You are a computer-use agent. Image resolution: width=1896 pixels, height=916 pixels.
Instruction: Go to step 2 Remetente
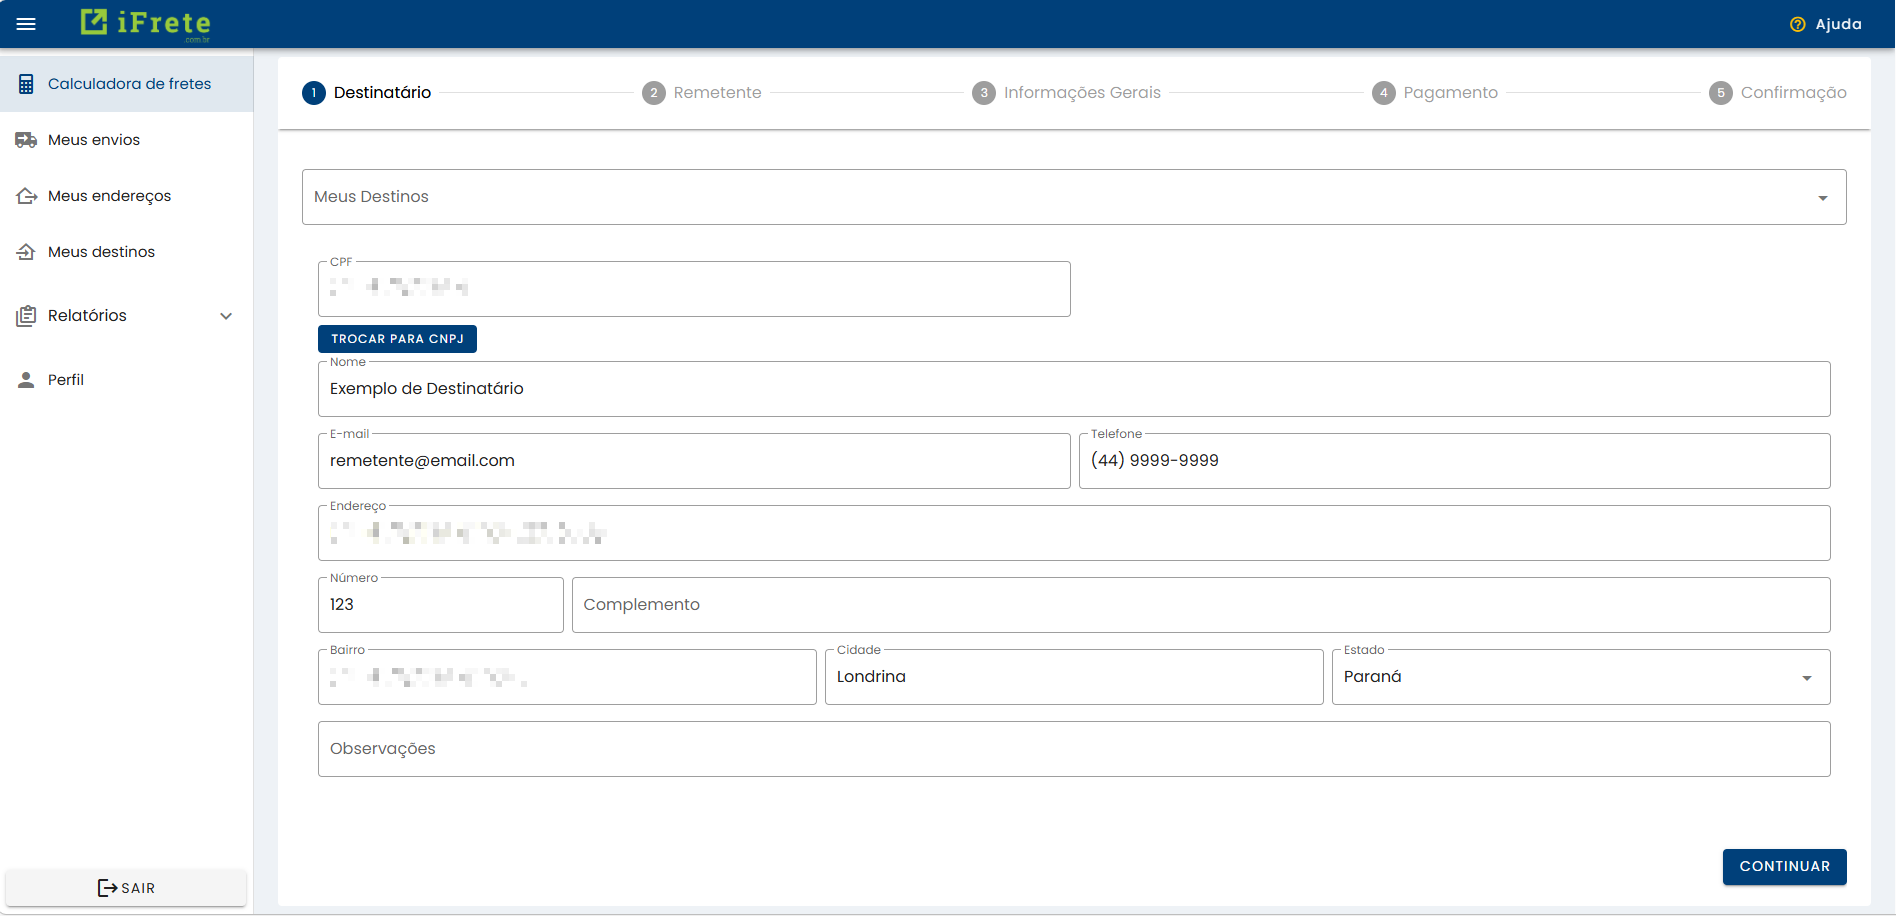[702, 93]
